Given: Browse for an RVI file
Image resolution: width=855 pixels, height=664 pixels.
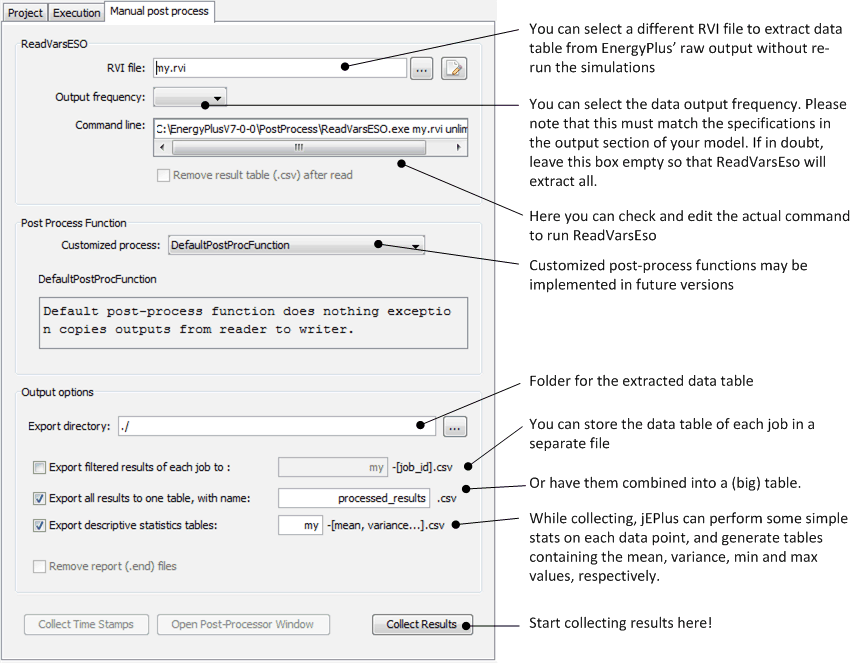Looking at the screenshot, I should (x=422, y=69).
